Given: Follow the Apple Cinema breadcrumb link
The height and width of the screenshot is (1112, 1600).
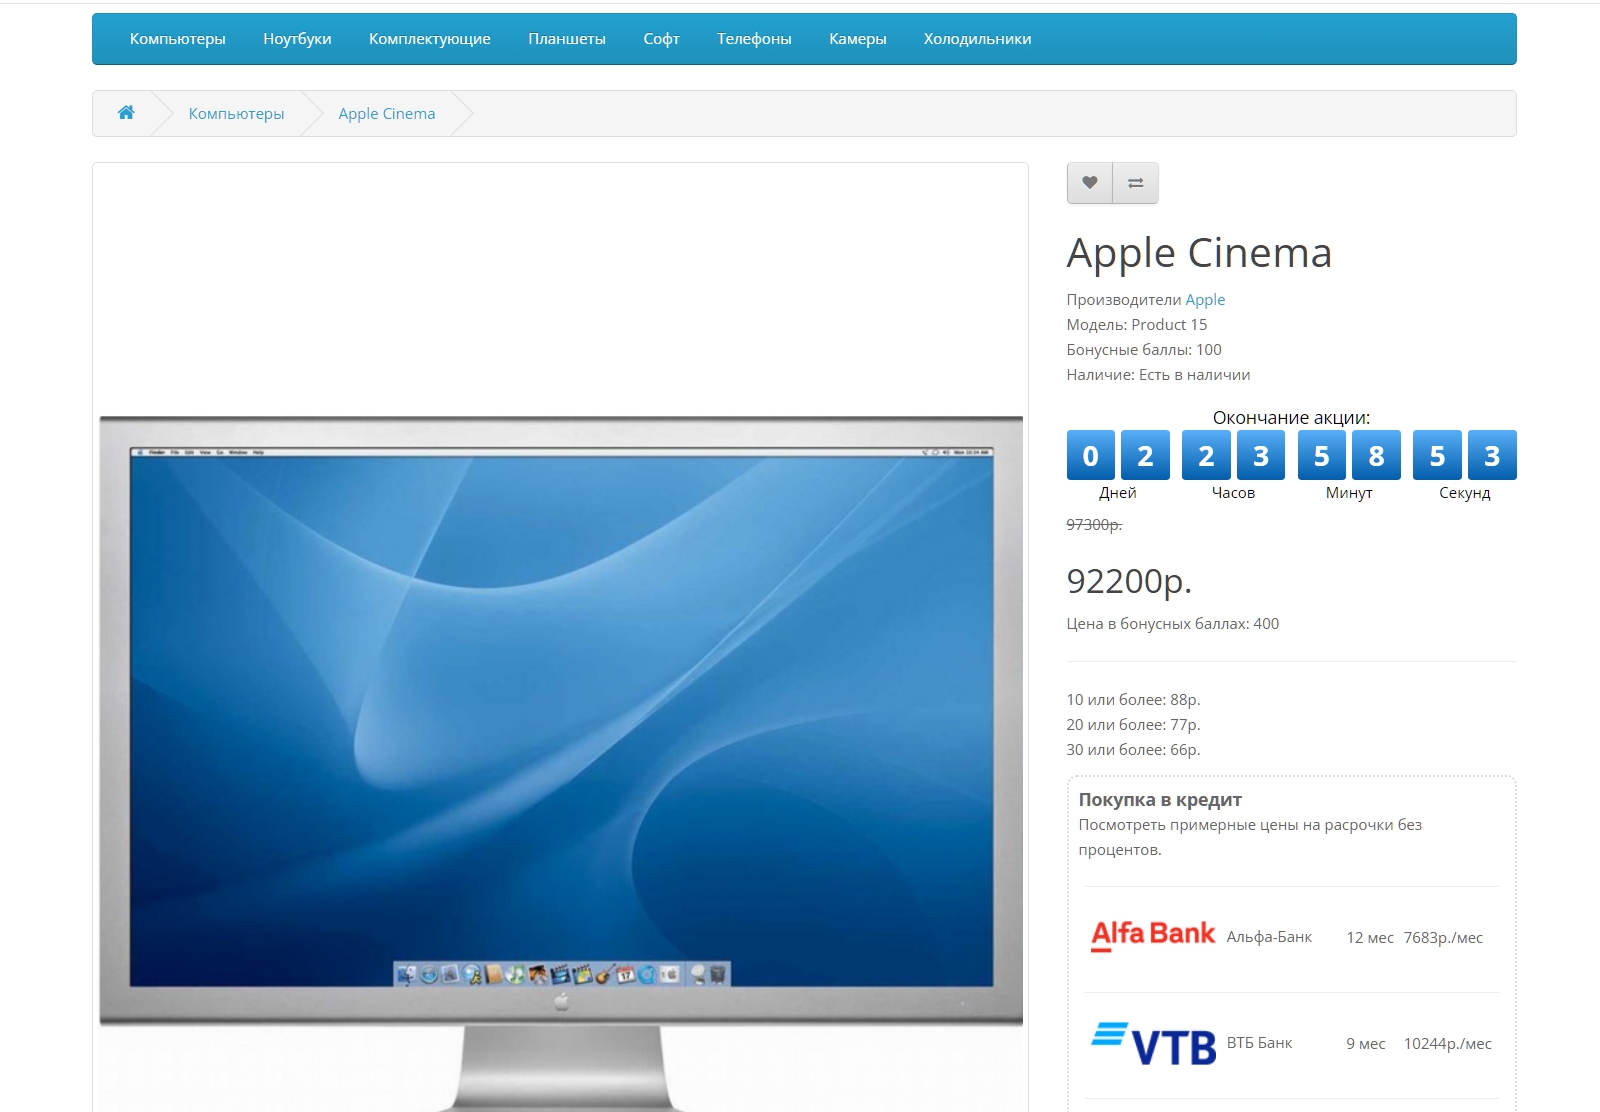Looking at the screenshot, I should click(x=387, y=114).
